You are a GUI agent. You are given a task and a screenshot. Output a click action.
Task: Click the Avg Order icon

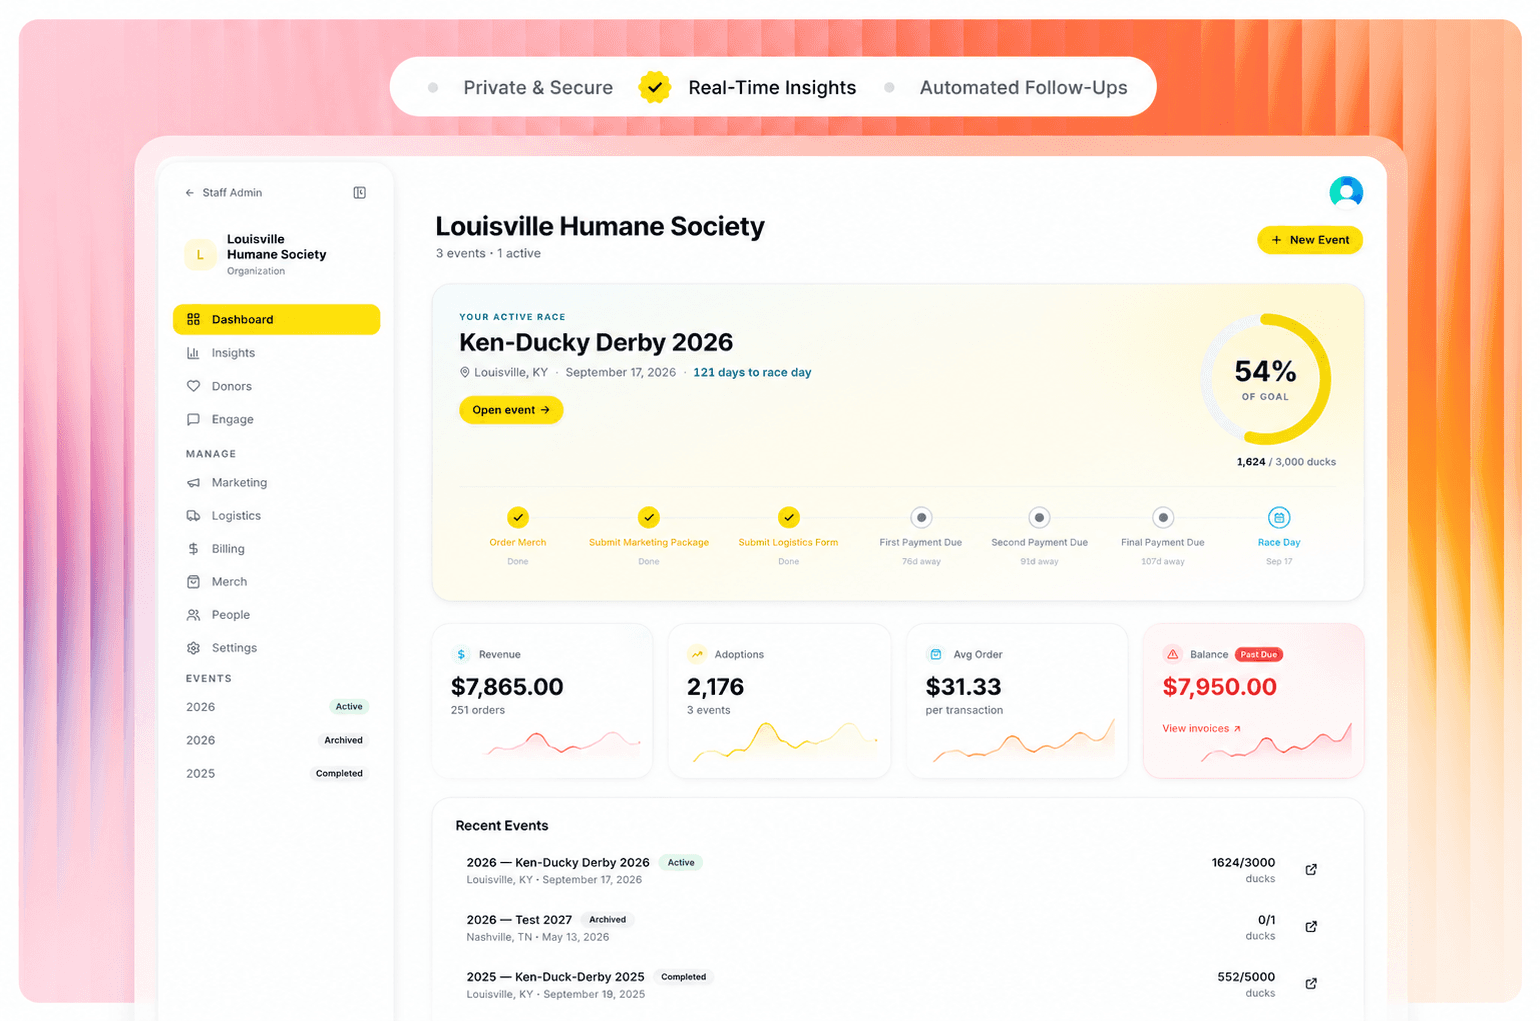[x=936, y=655]
